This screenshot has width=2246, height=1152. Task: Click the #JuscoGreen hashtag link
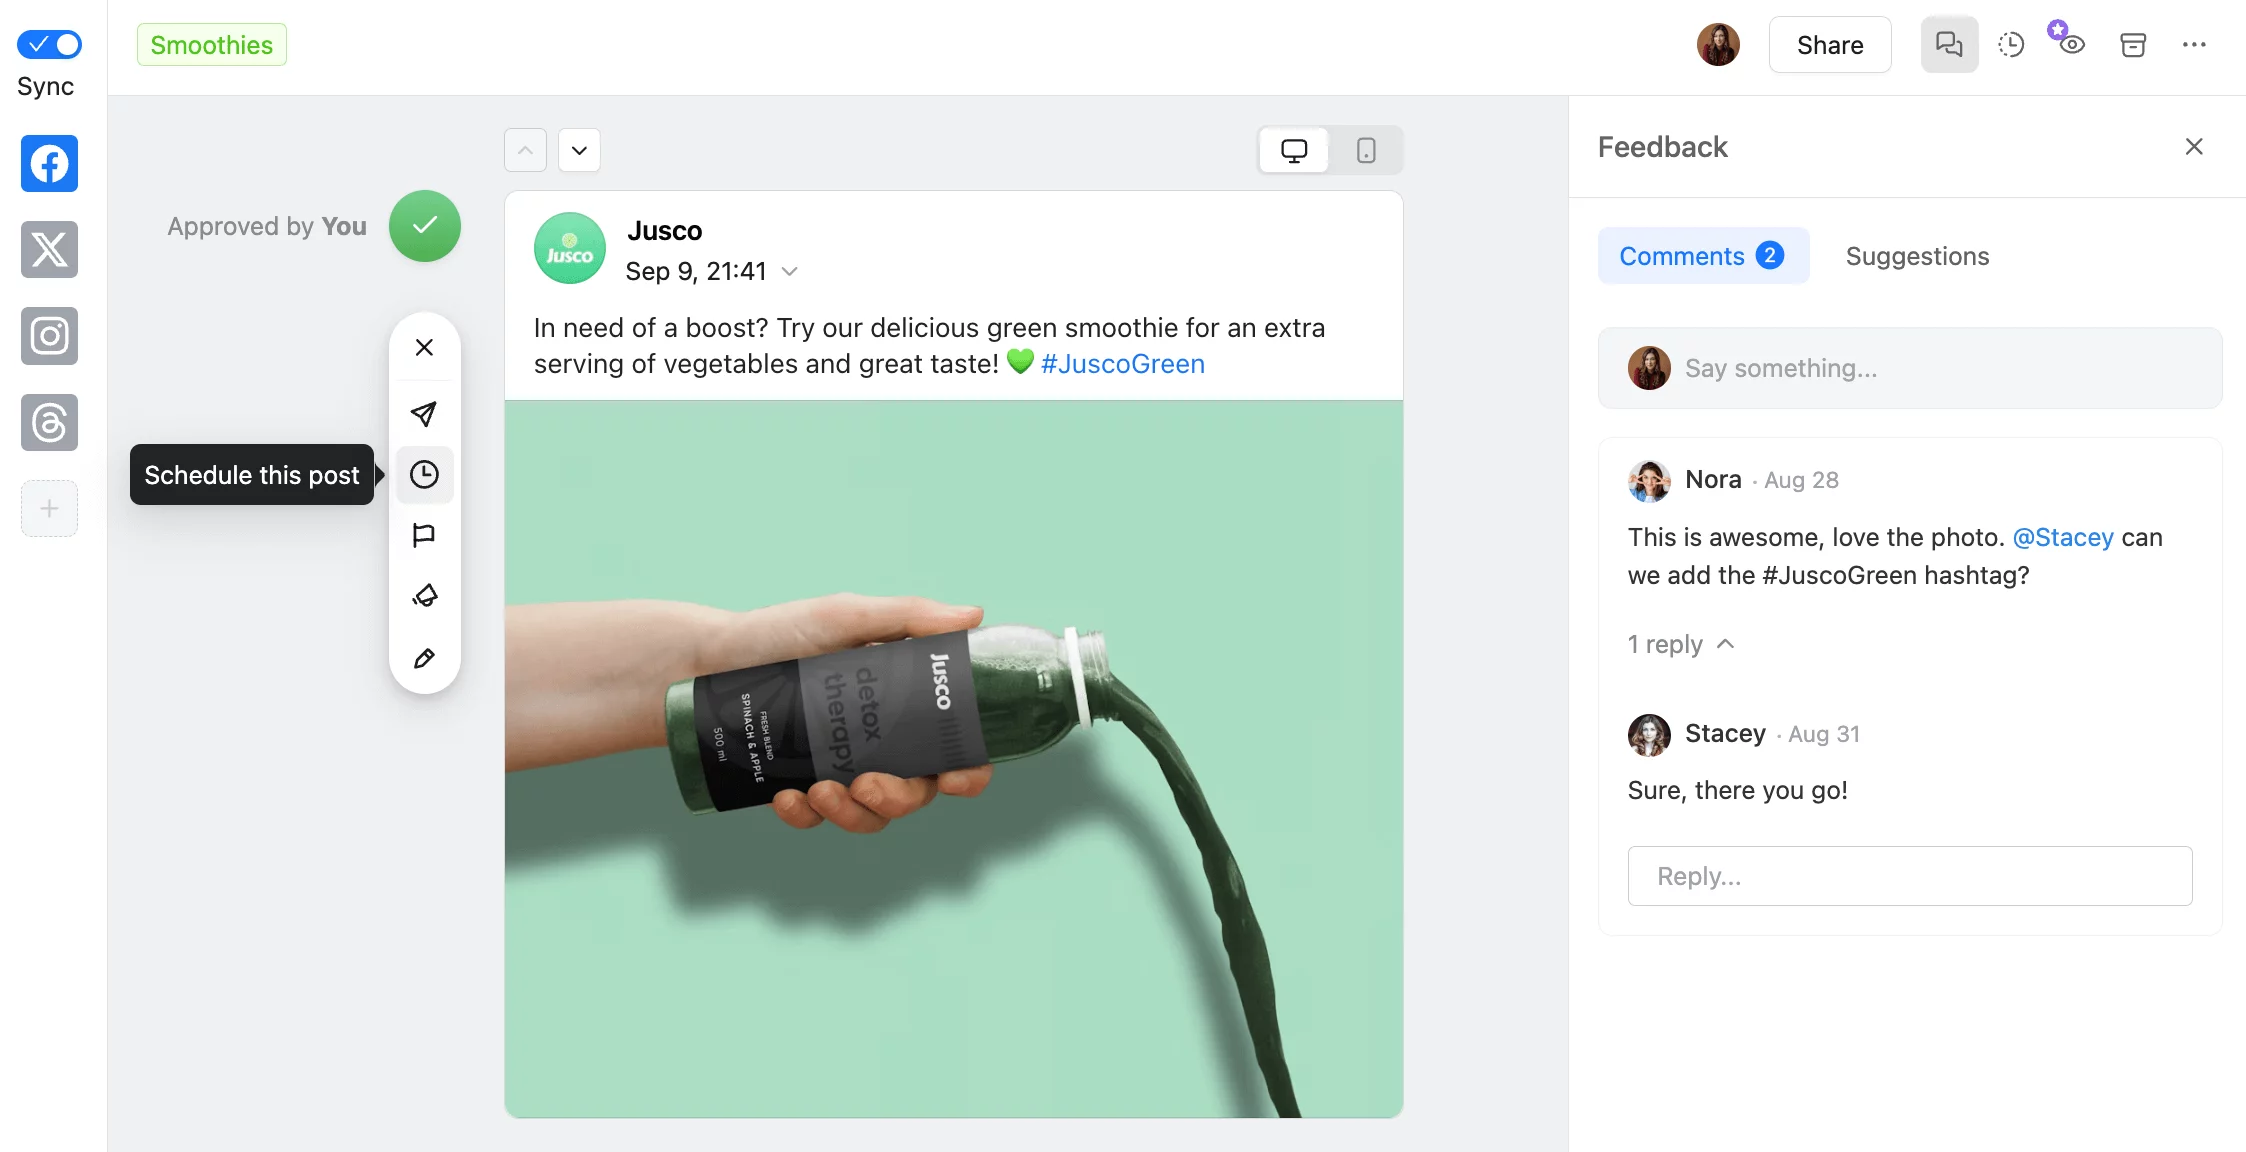pyautogui.click(x=1122, y=363)
